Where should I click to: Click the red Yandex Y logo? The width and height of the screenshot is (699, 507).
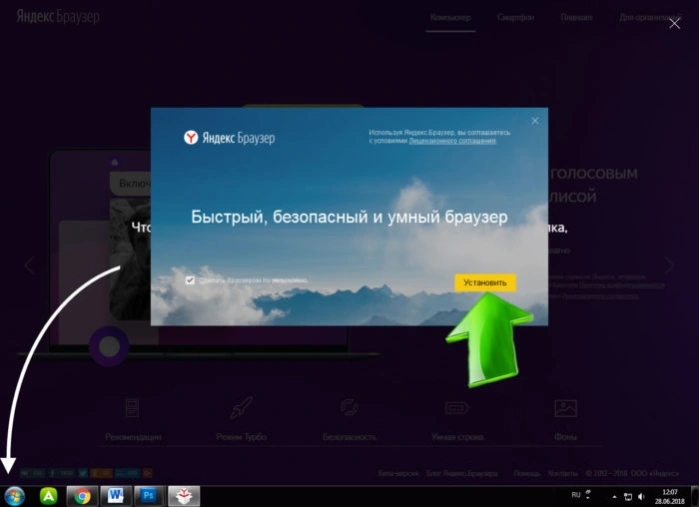(191, 137)
